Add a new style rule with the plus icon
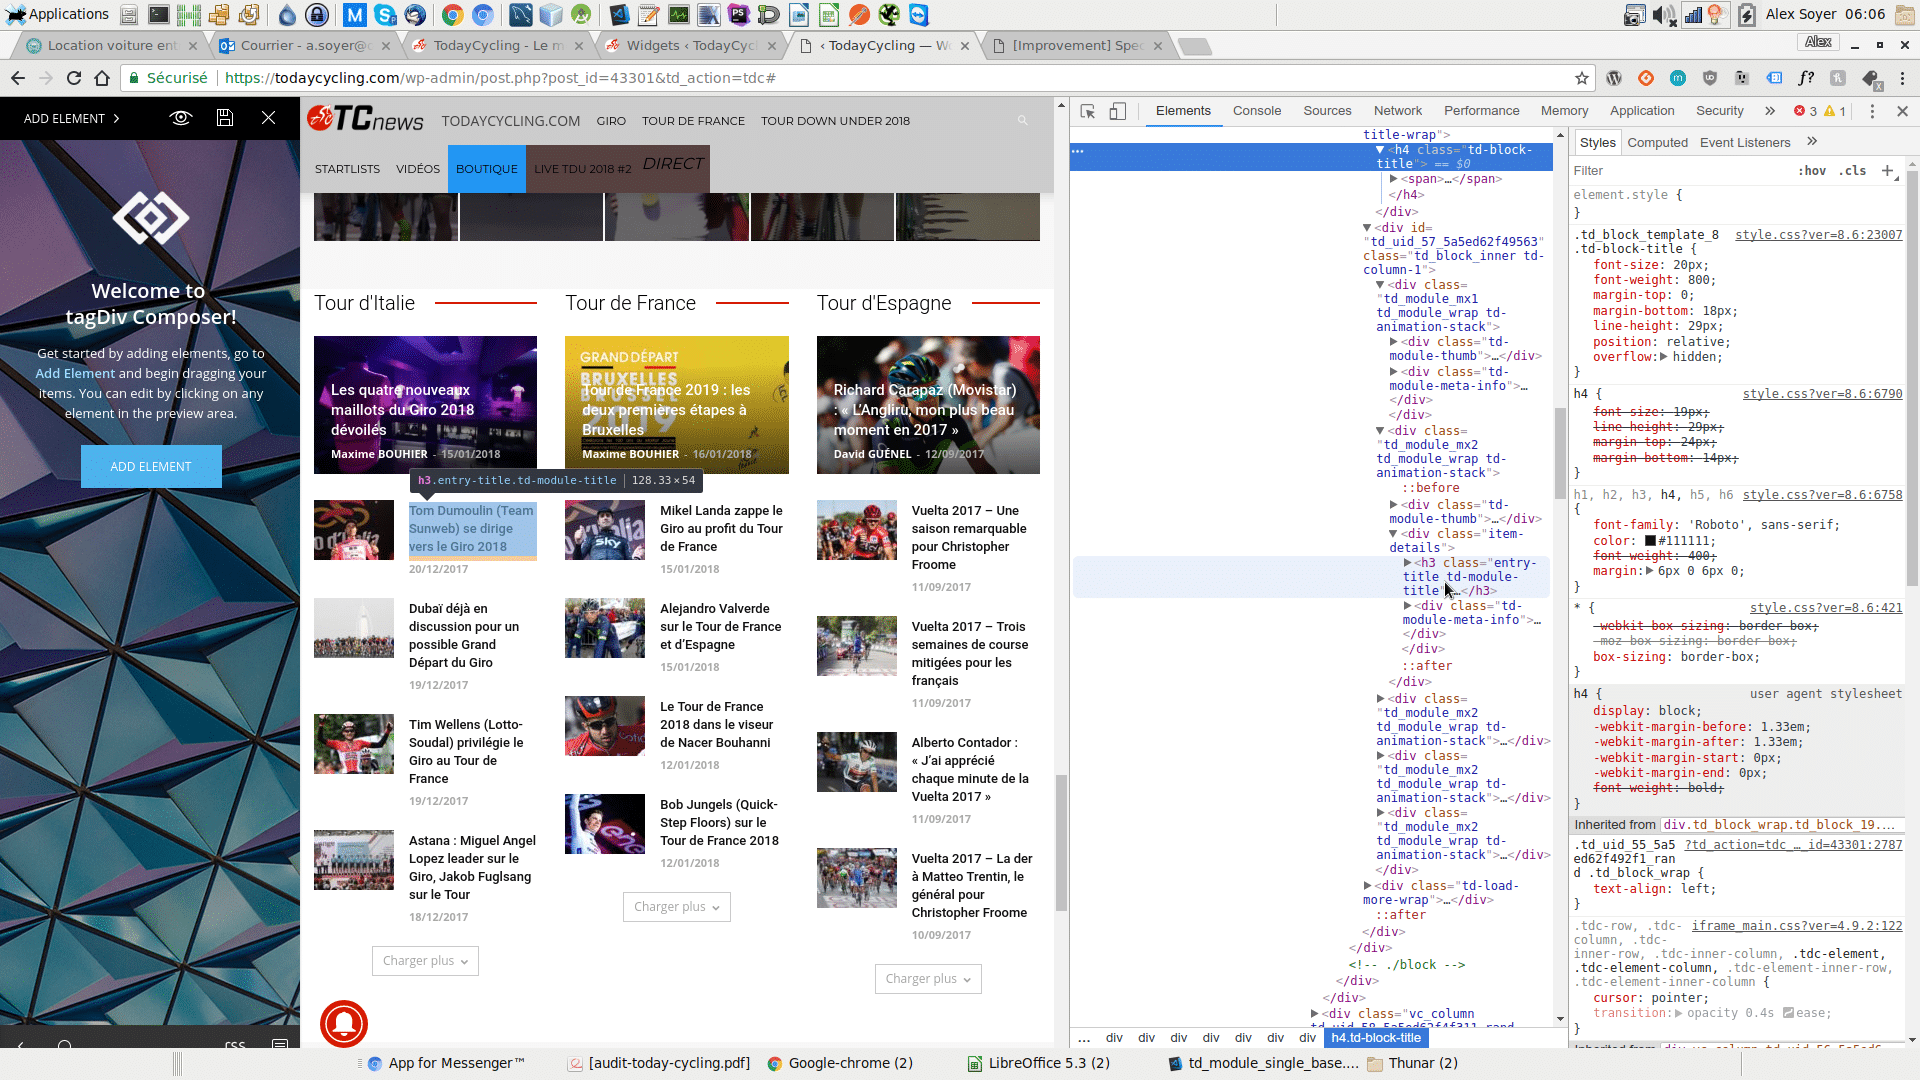 pos(1888,171)
